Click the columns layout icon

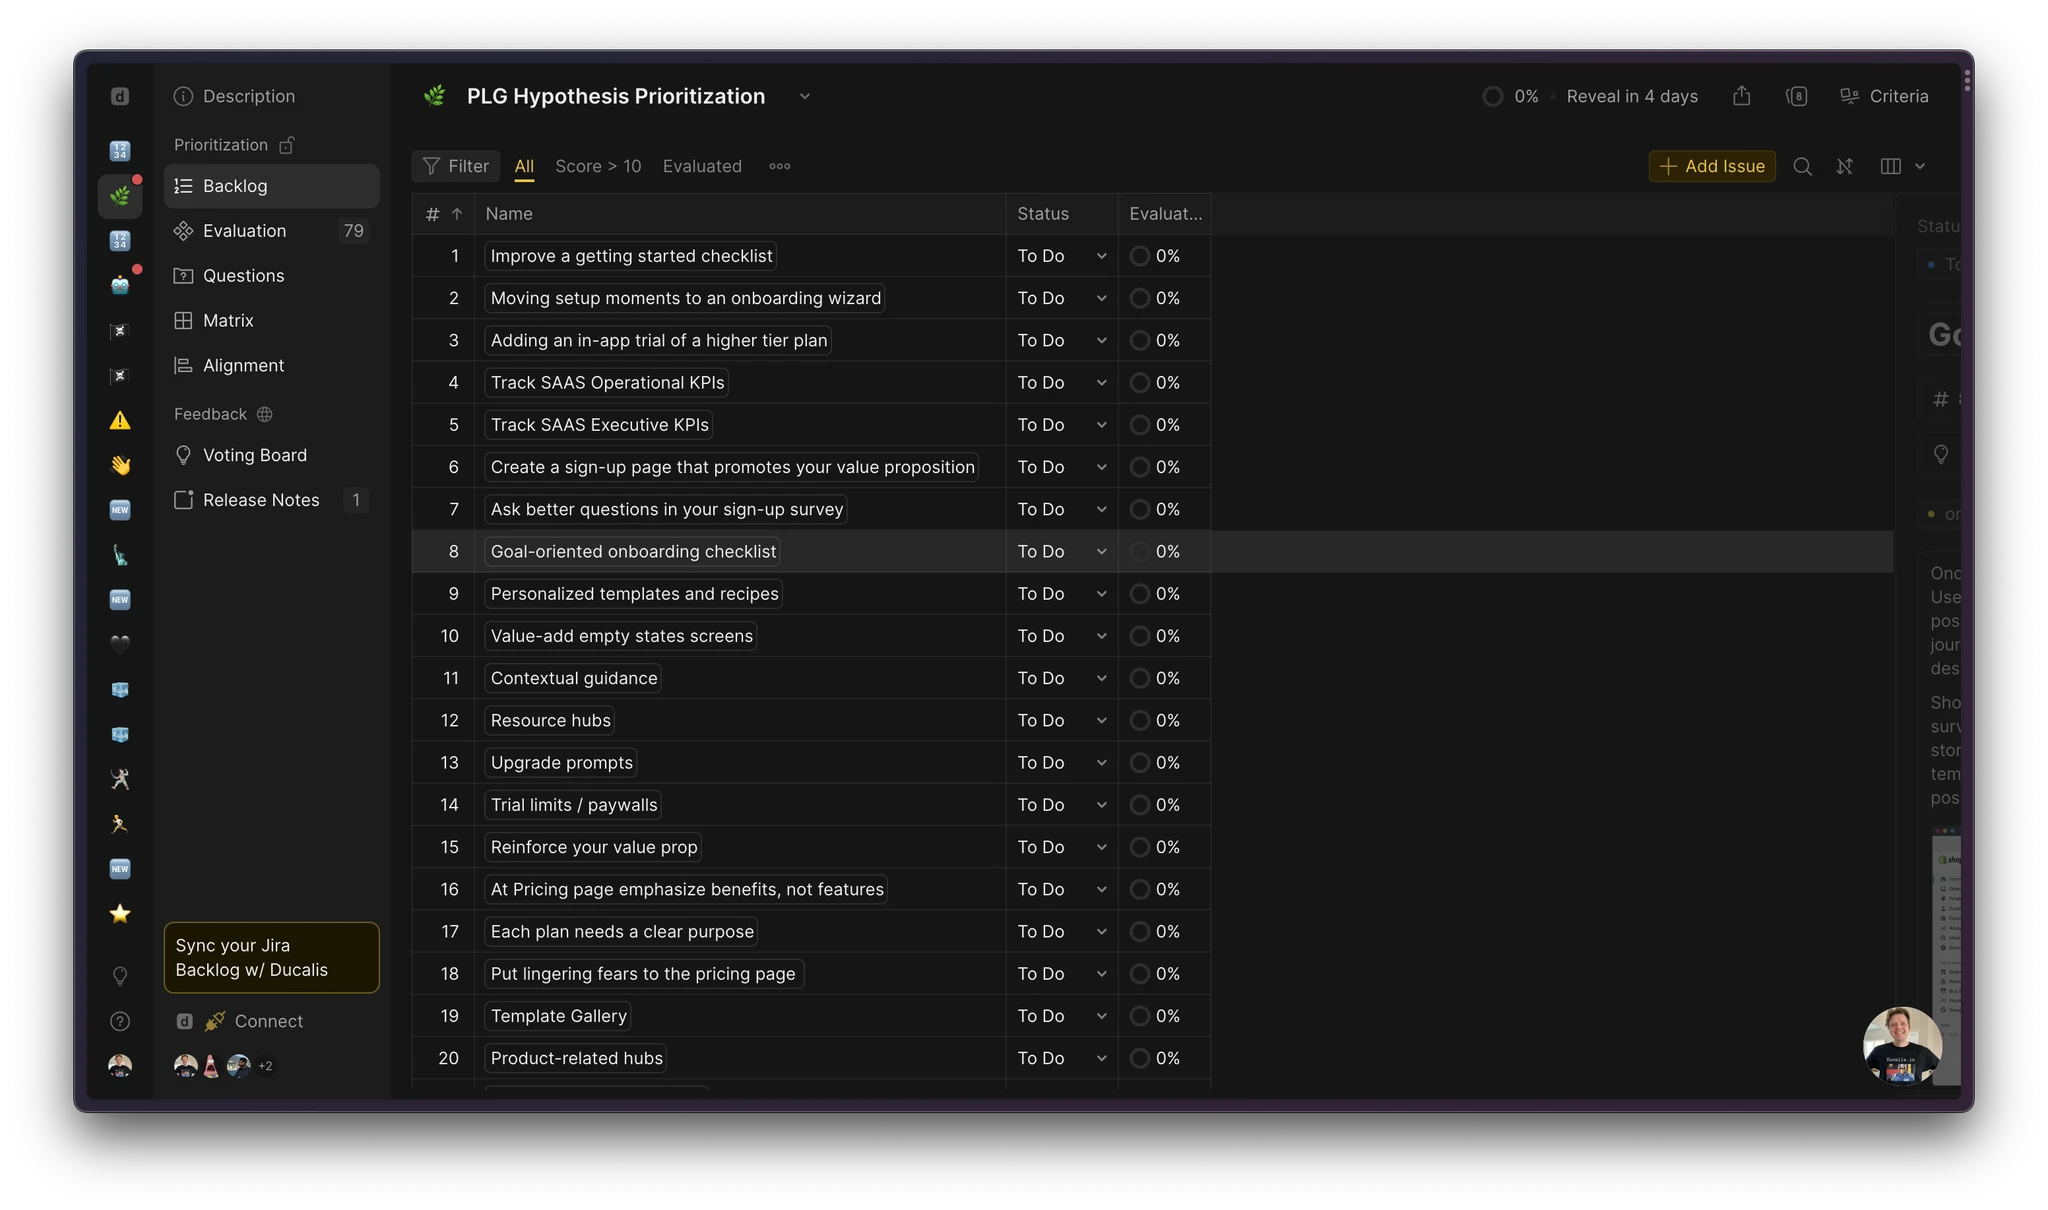click(1890, 166)
